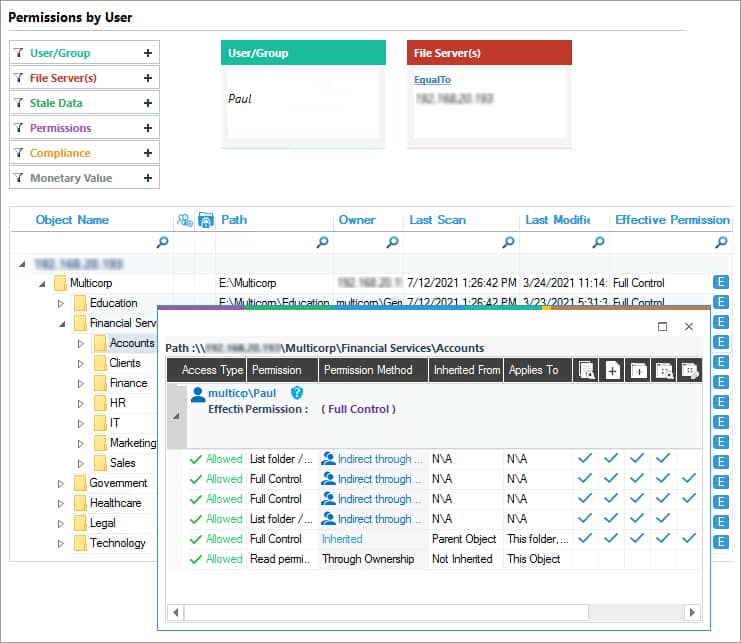Open the User/Group filter
This screenshot has width=741, height=643.
pyautogui.click(x=84, y=52)
